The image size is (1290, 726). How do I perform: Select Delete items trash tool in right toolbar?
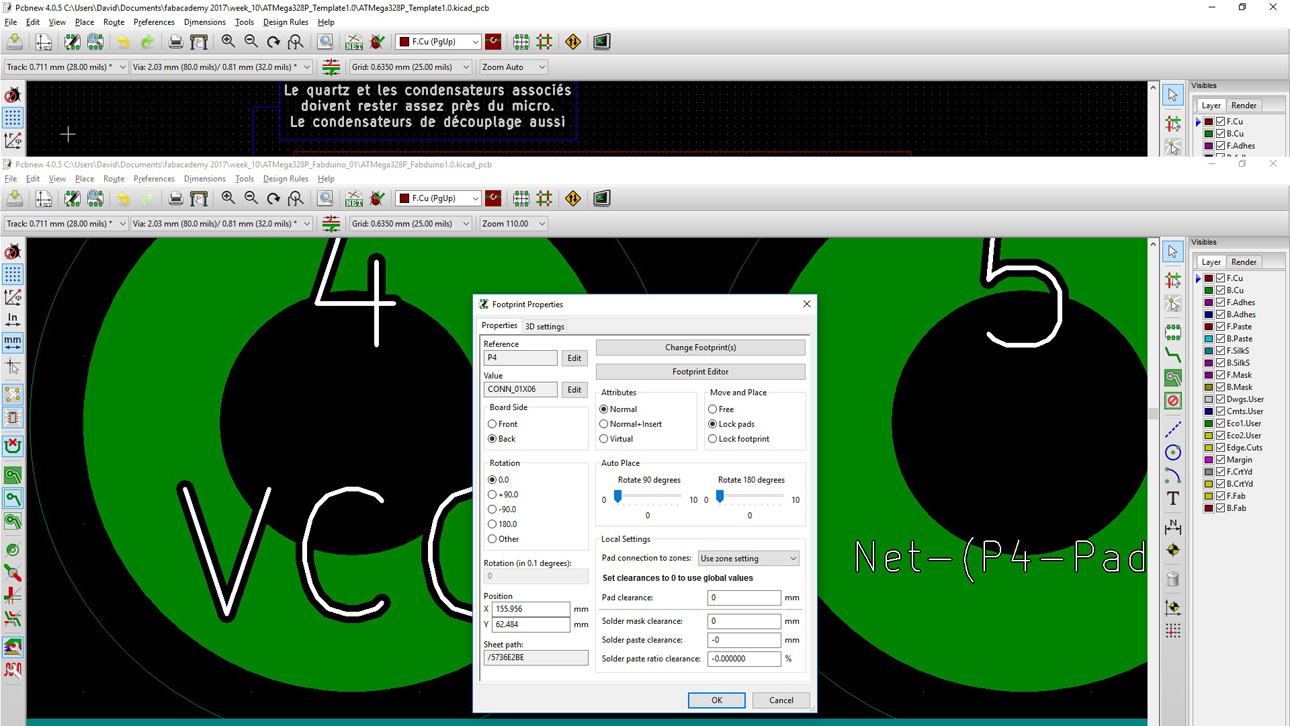coord(1173,579)
